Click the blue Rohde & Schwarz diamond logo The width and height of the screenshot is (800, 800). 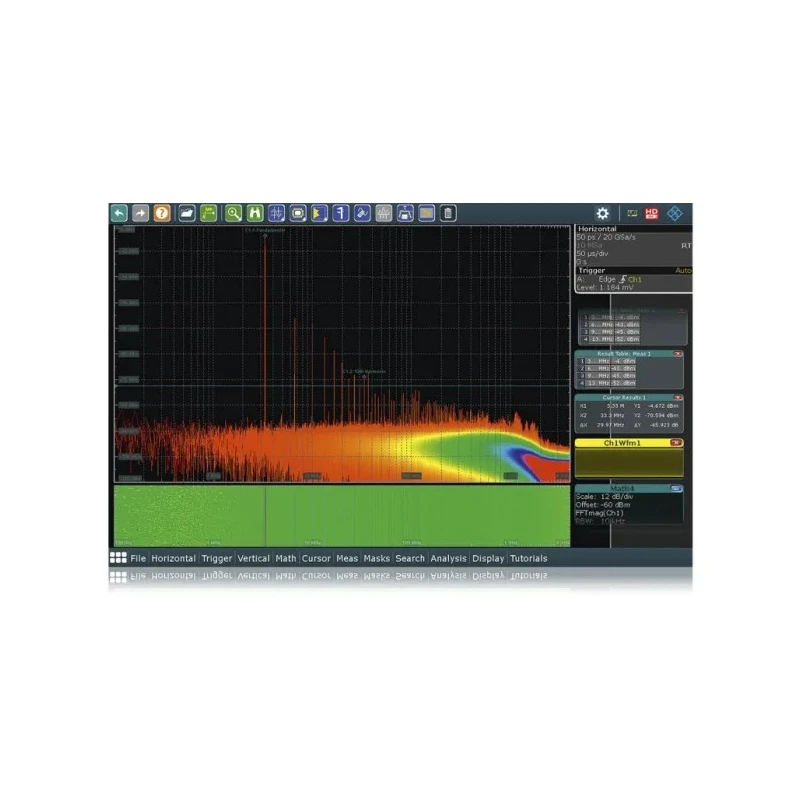click(674, 213)
